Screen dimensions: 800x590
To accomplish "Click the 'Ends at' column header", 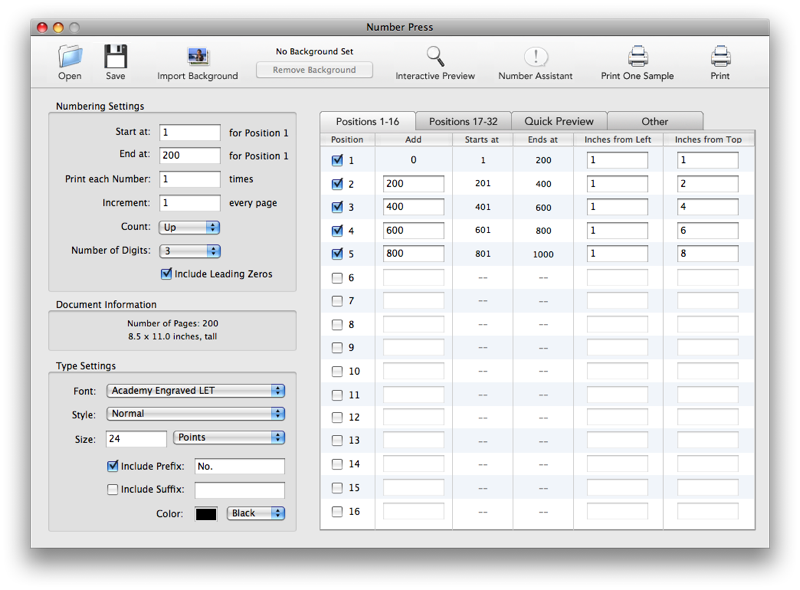I will pos(543,140).
